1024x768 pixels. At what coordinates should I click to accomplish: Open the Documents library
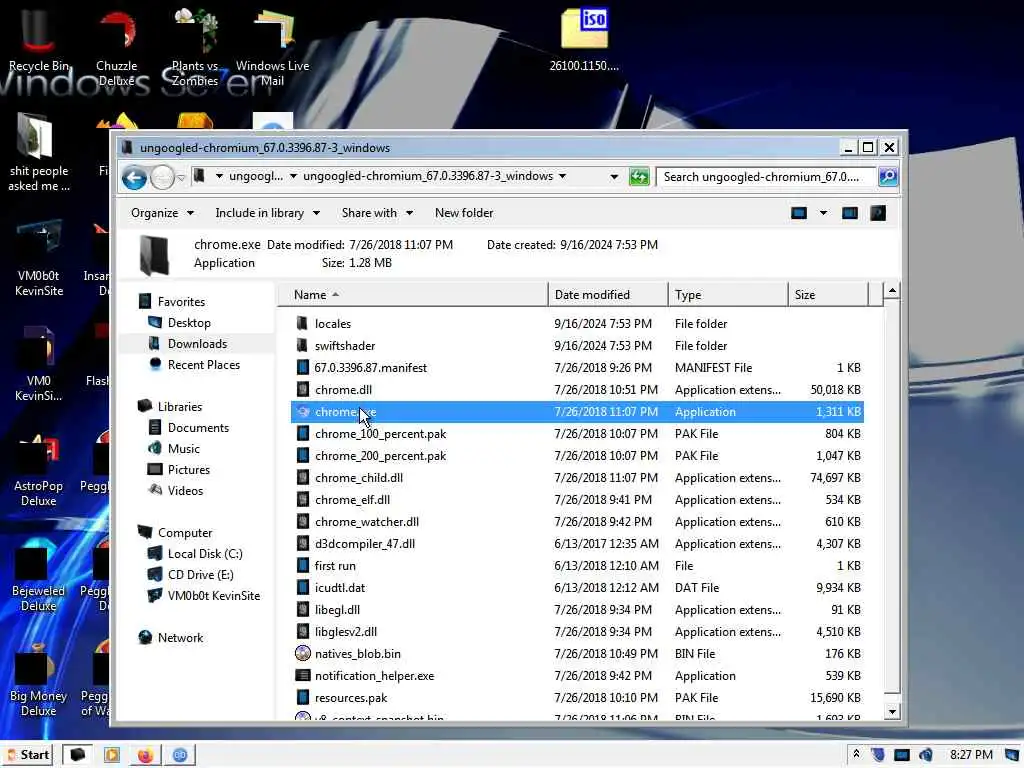198,428
